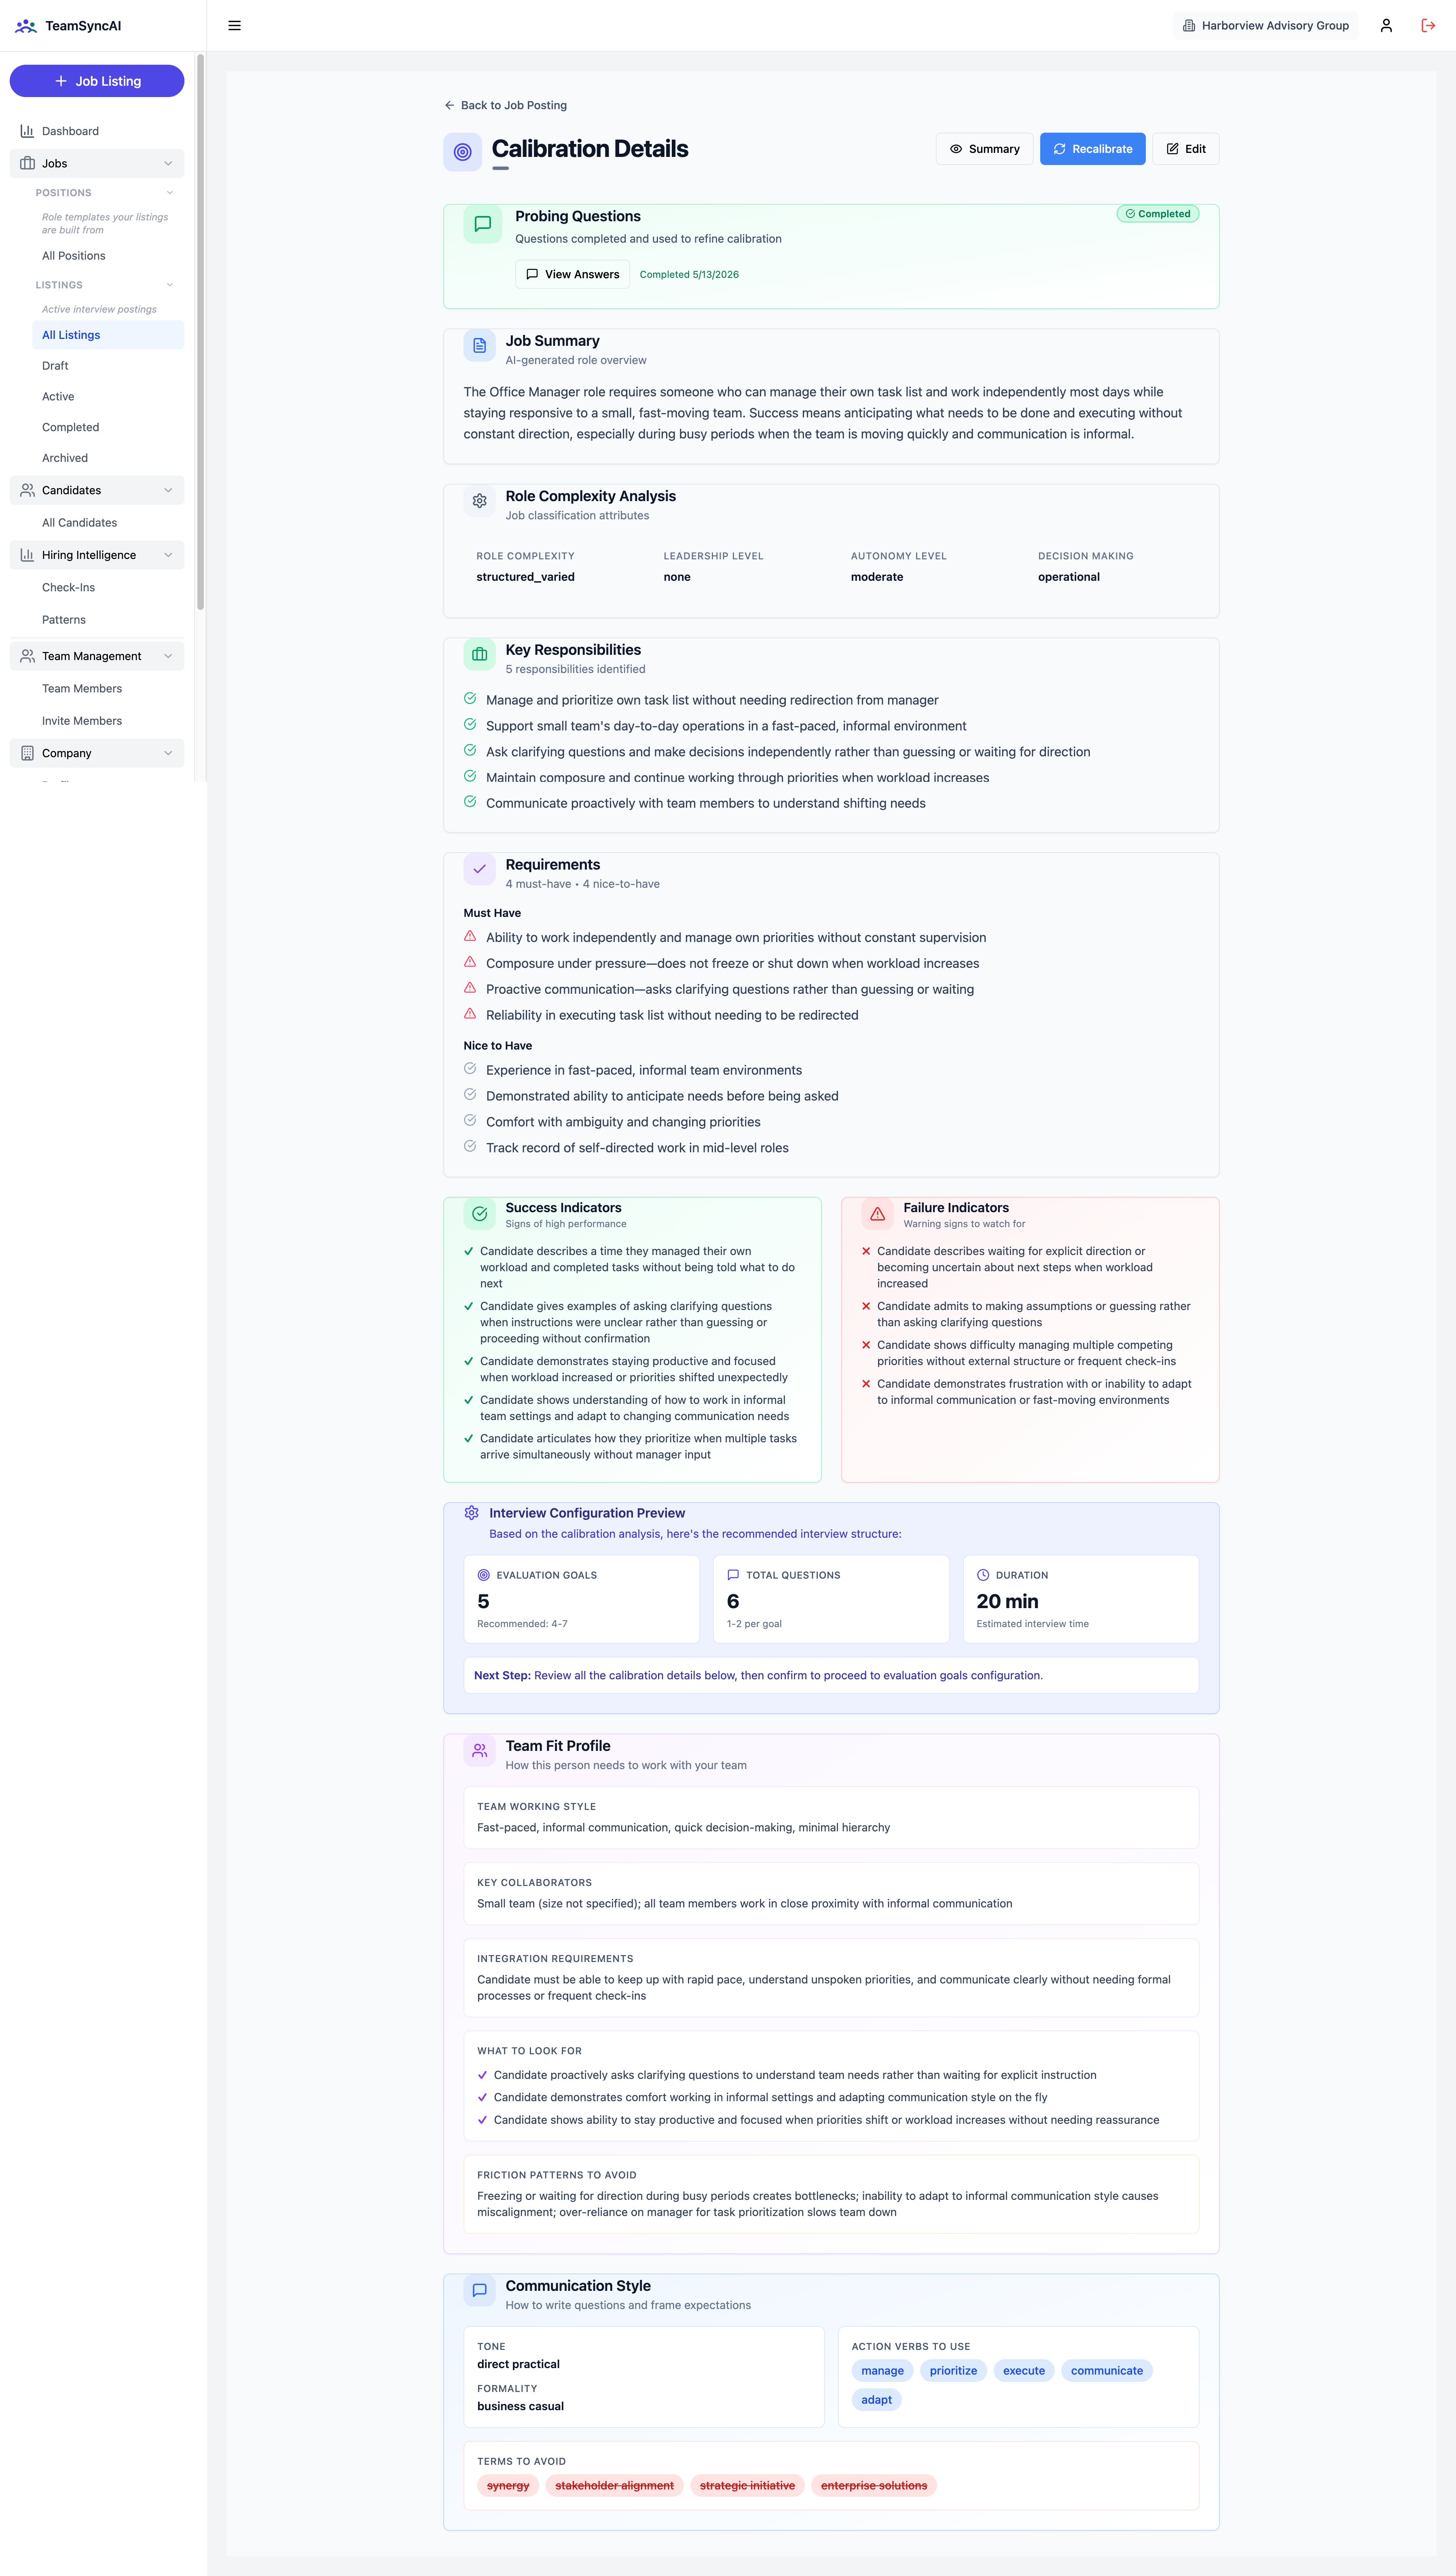1456x2576 pixels.
Task: Click the Probing Questions chat icon
Action: (x=482, y=224)
